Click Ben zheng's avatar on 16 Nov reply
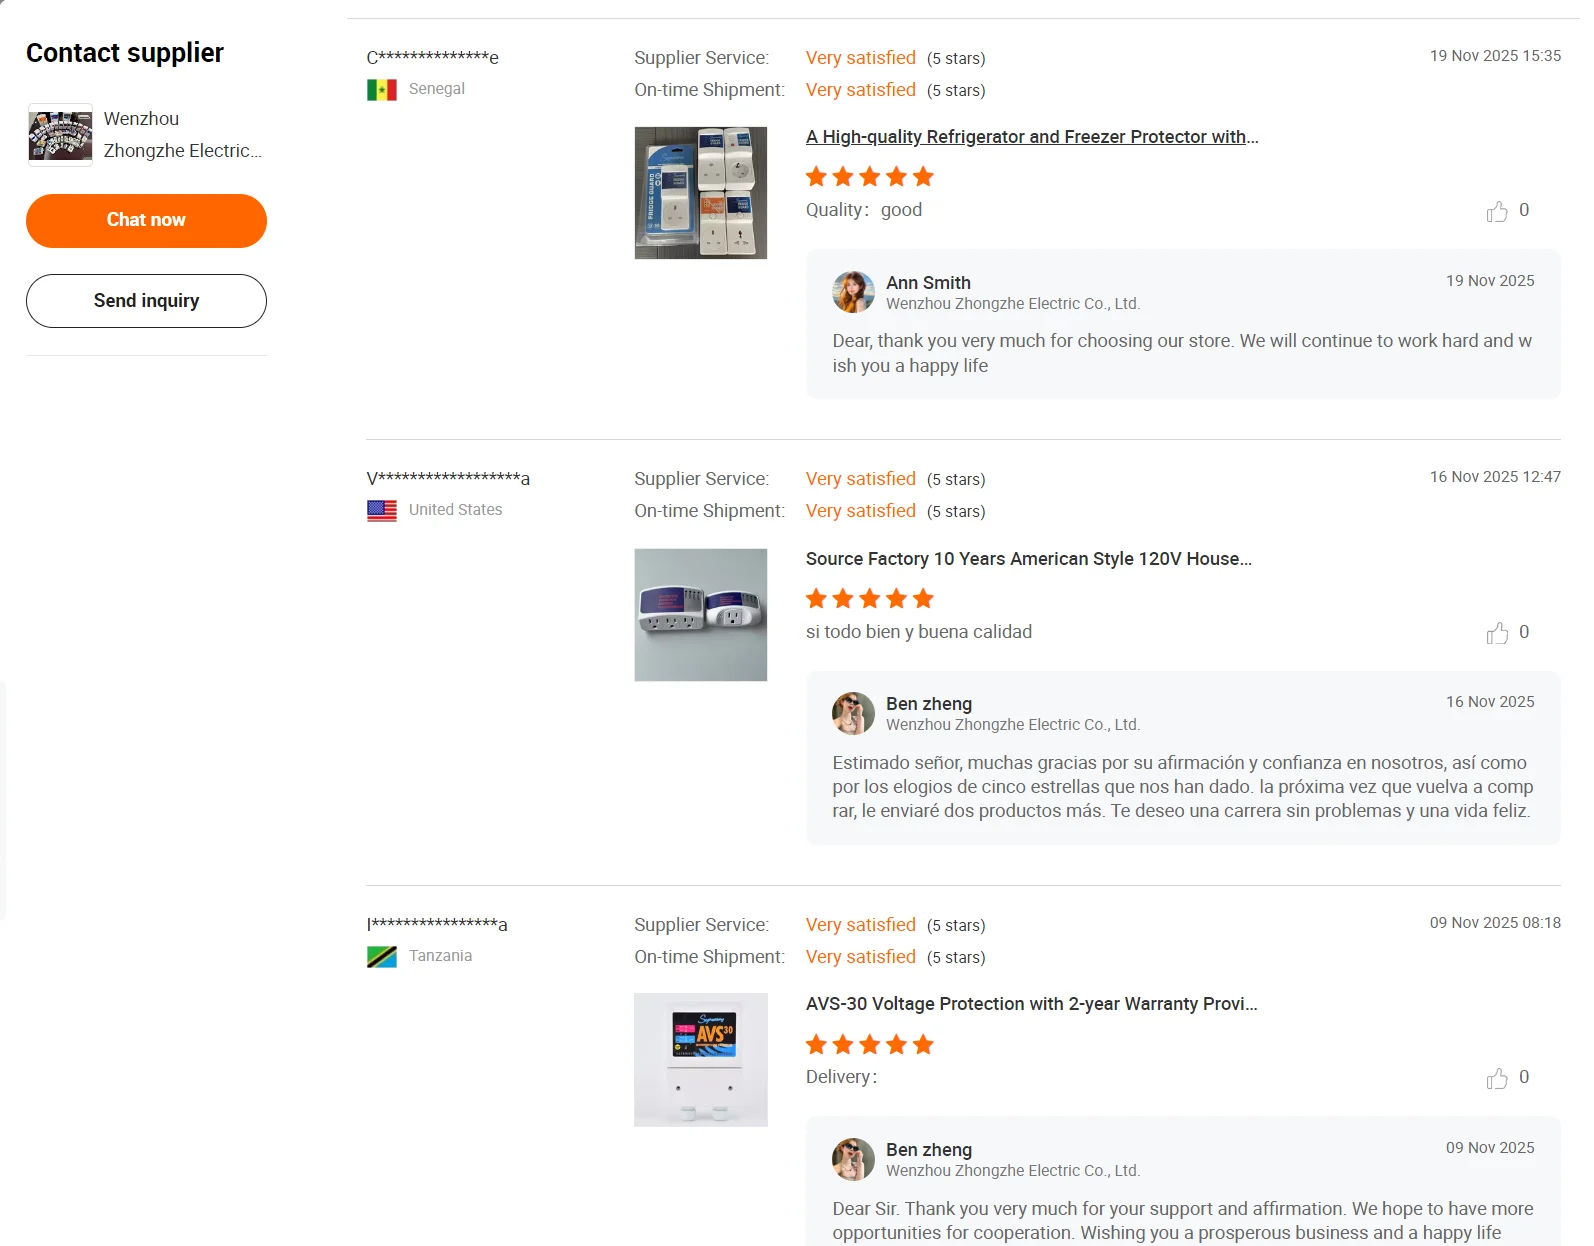This screenshot has width=1594, height=1246. tap(853, 713)
